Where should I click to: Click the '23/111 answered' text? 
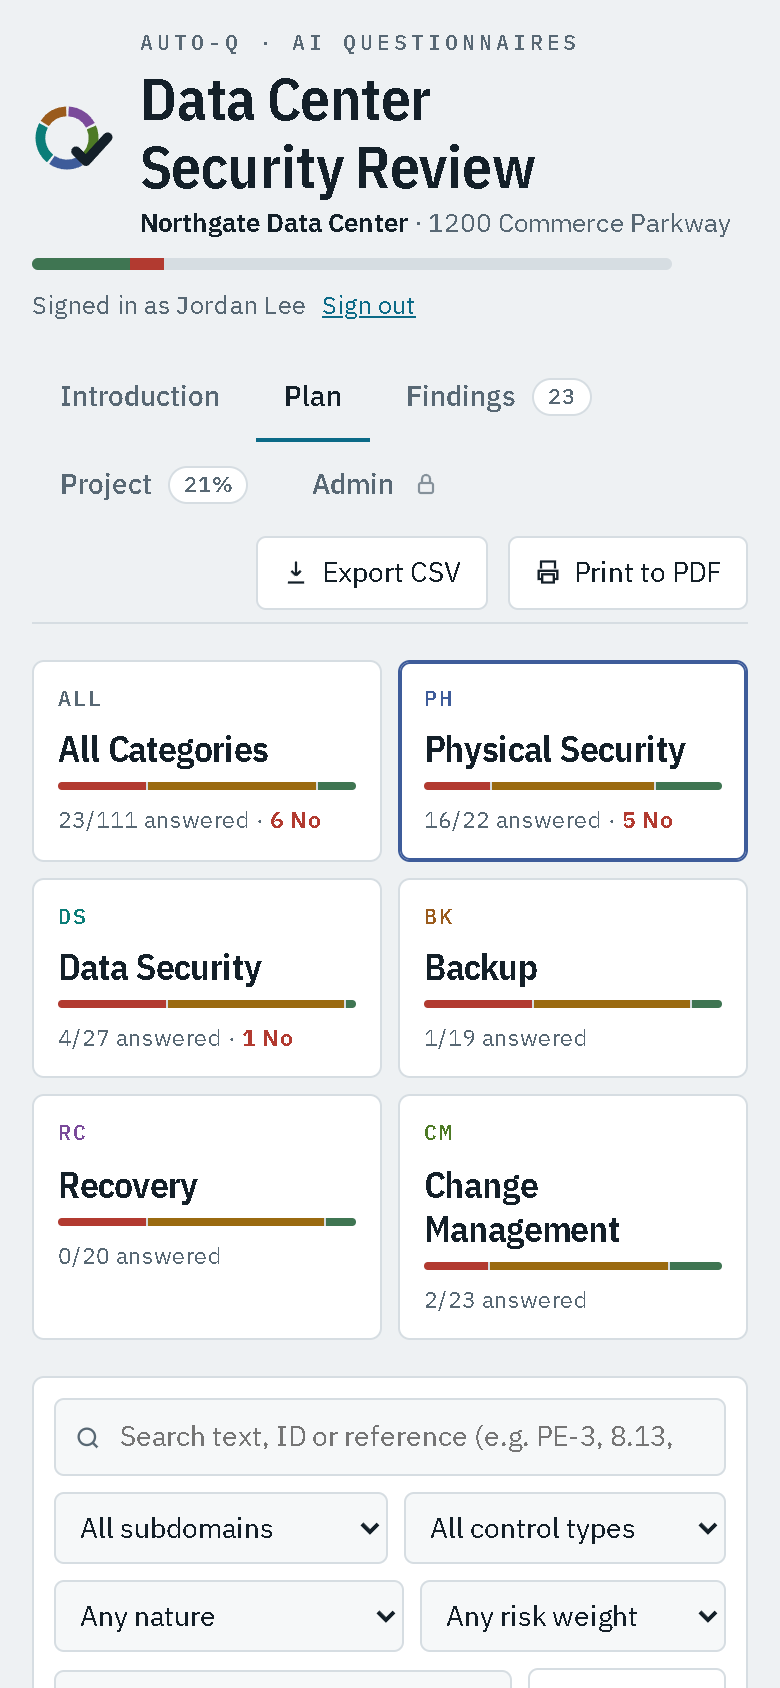click(153, 821)
